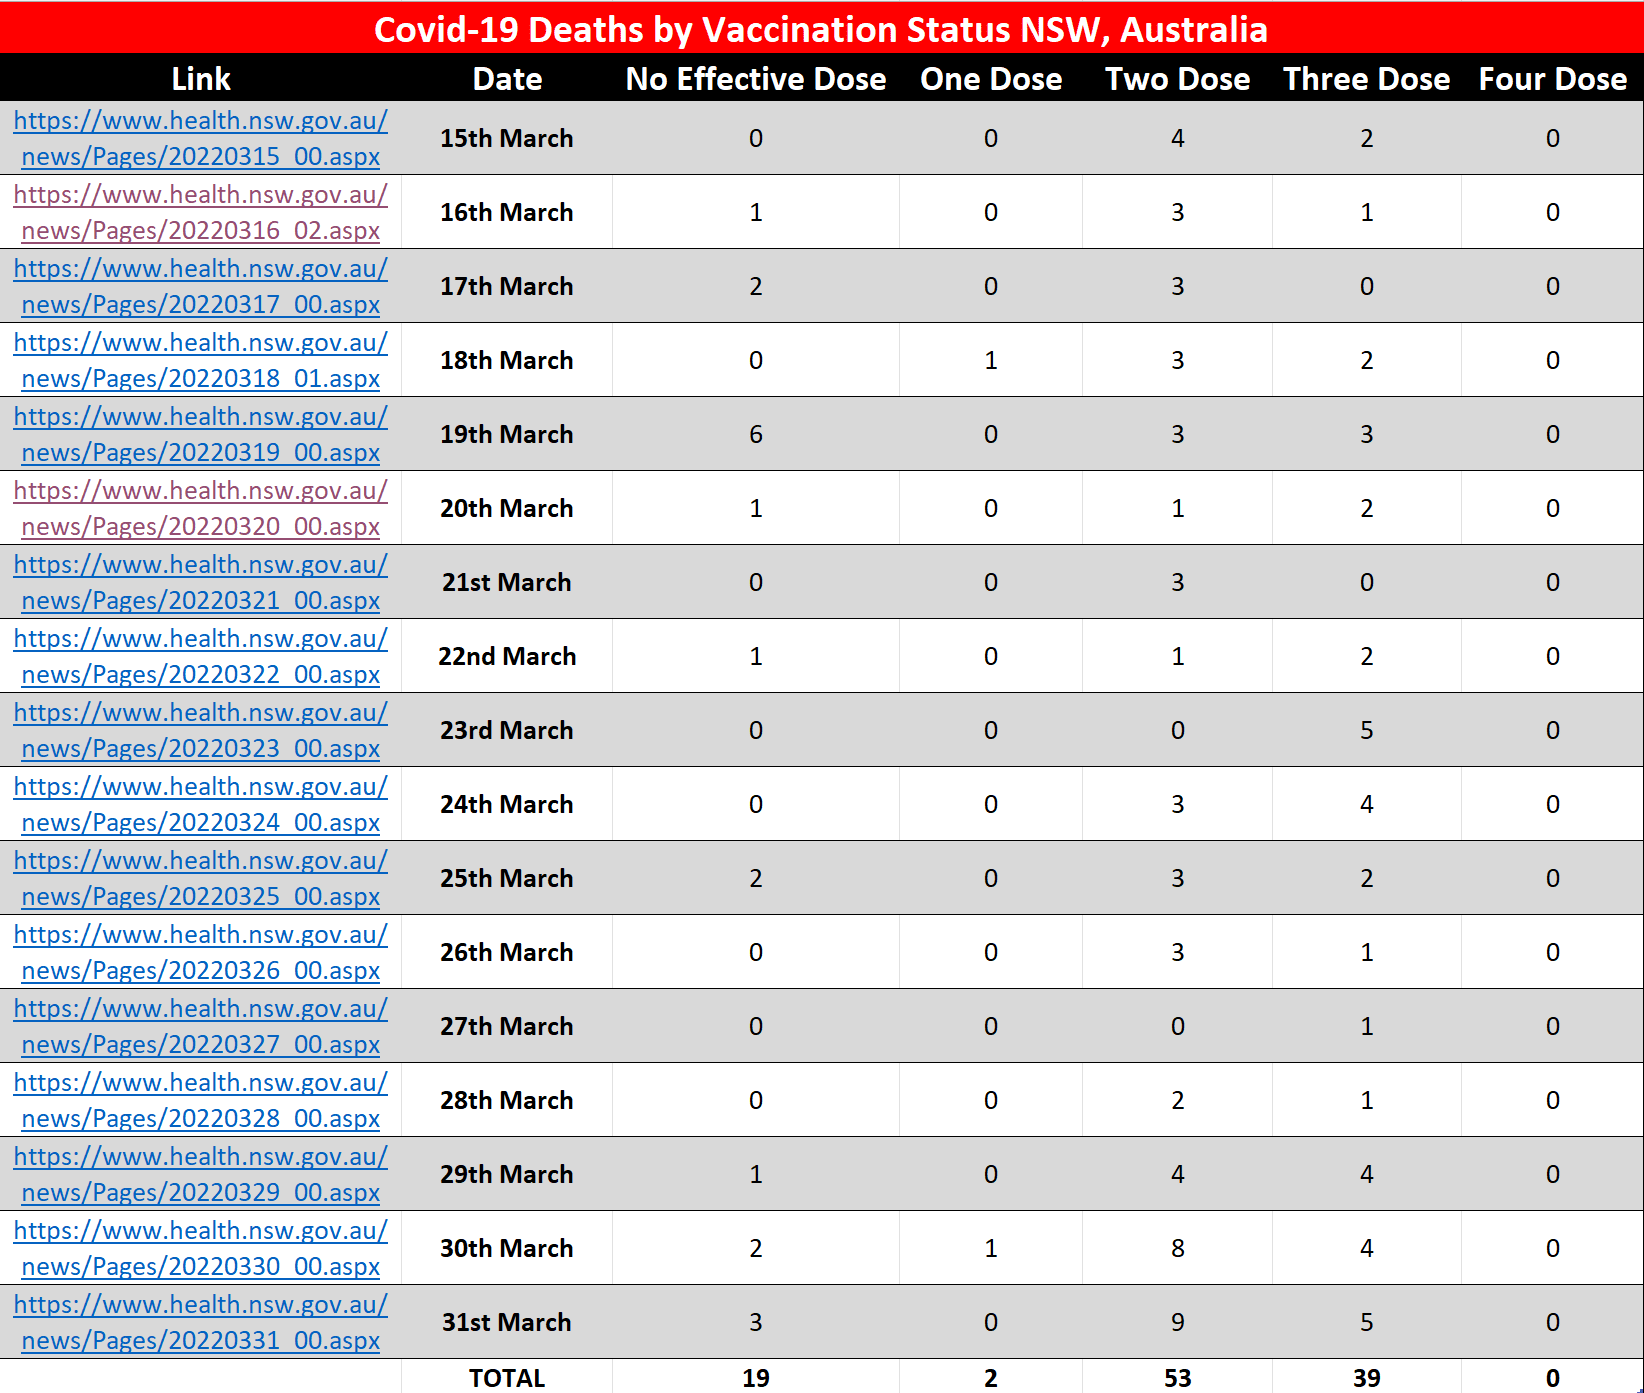Select the '26th March' date cell
Viewport: 1644px width, 1393px height.
pos(507,952)
